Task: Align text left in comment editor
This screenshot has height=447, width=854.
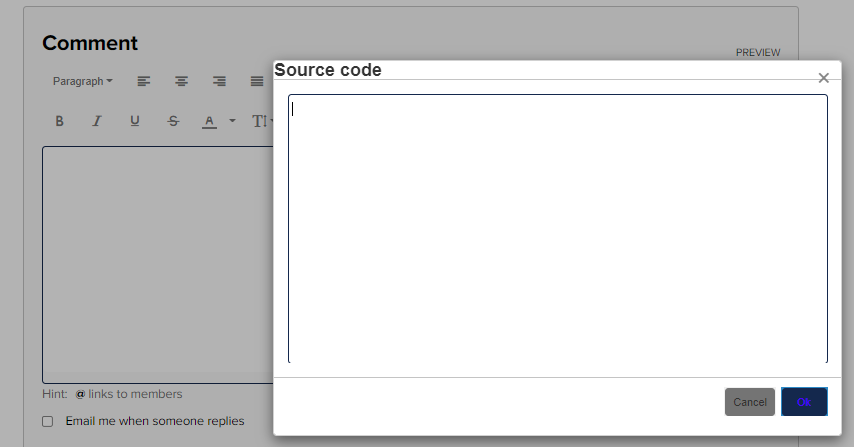Action: coord(144,81)
